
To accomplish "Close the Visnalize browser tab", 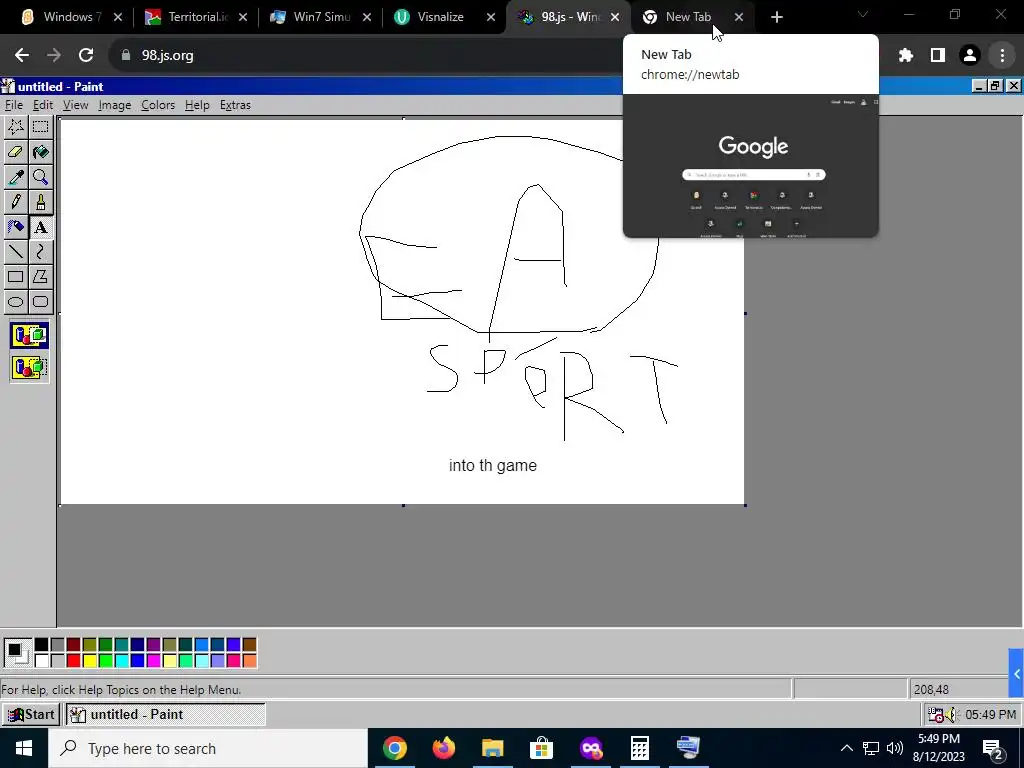I will [491, 18].
